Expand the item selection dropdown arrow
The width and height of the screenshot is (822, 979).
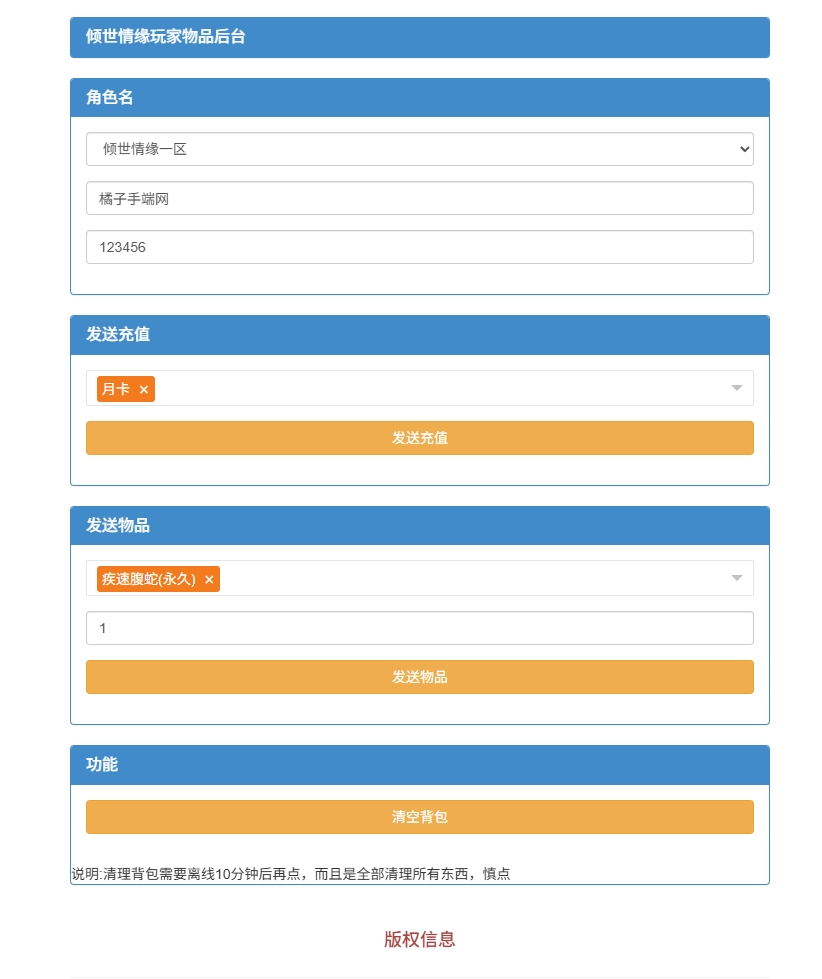pos(736,578)
